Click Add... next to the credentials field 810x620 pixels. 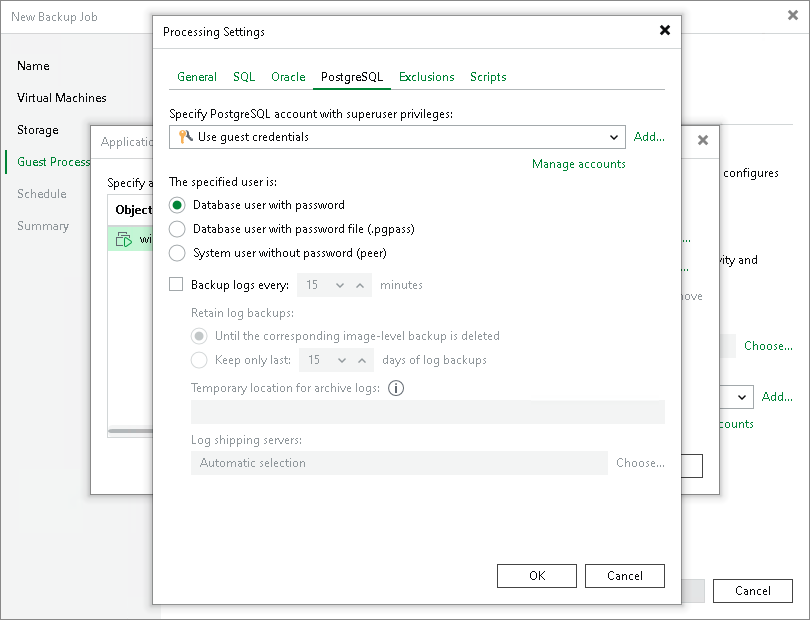pos(649,137)
